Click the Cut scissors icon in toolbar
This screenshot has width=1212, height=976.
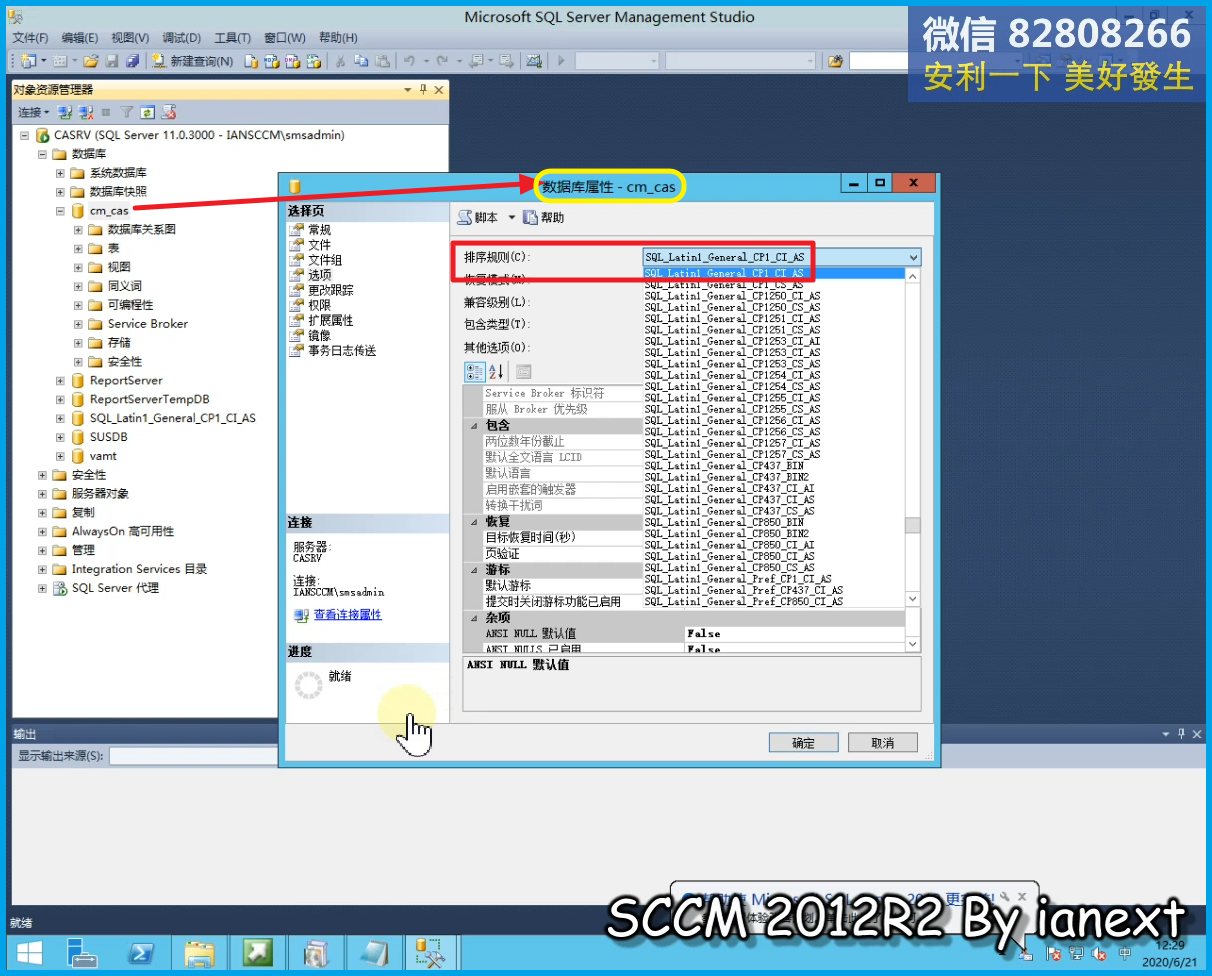coord(340,61)
